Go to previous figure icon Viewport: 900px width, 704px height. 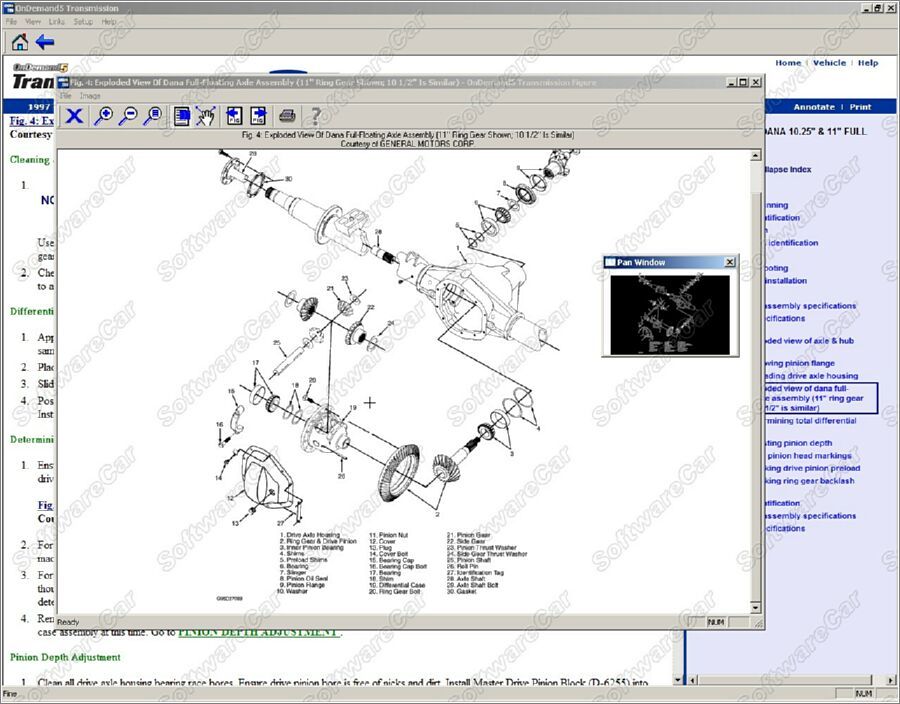[x=233, y=116]
